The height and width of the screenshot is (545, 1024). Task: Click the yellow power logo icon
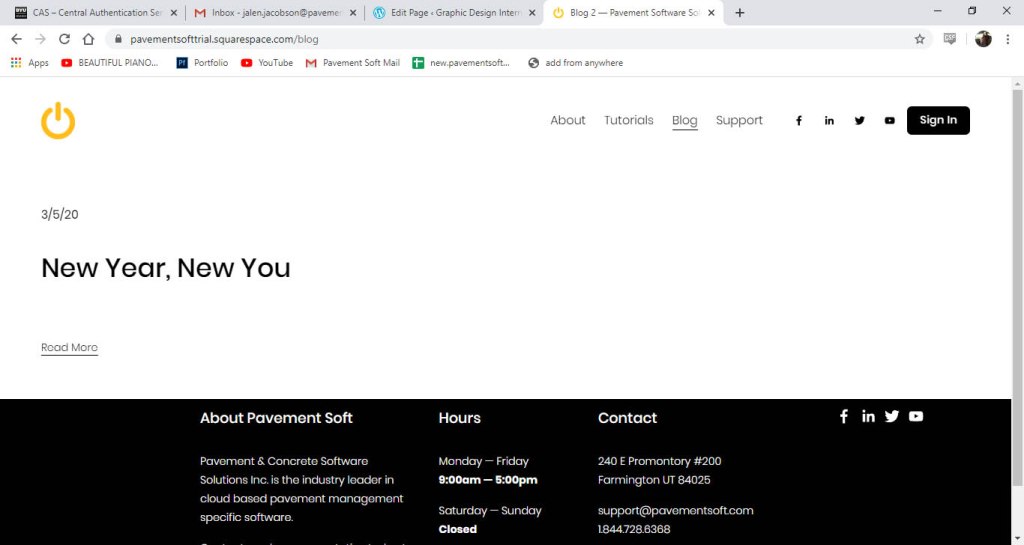click(58, 121)
